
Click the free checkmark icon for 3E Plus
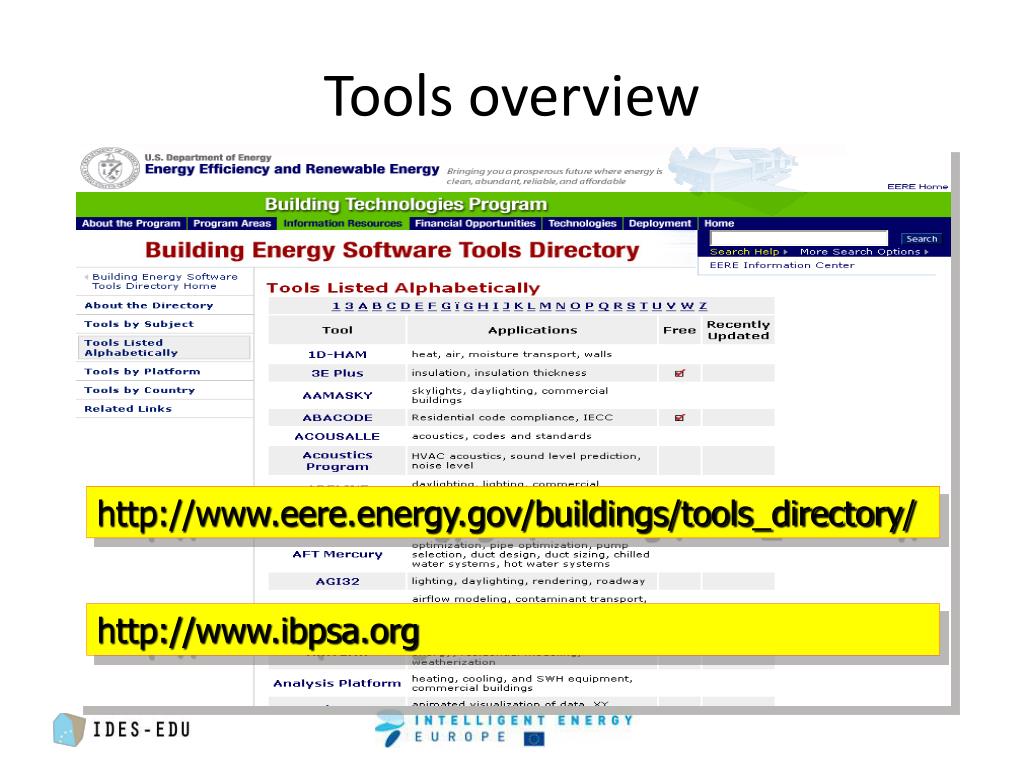(680, 374)
